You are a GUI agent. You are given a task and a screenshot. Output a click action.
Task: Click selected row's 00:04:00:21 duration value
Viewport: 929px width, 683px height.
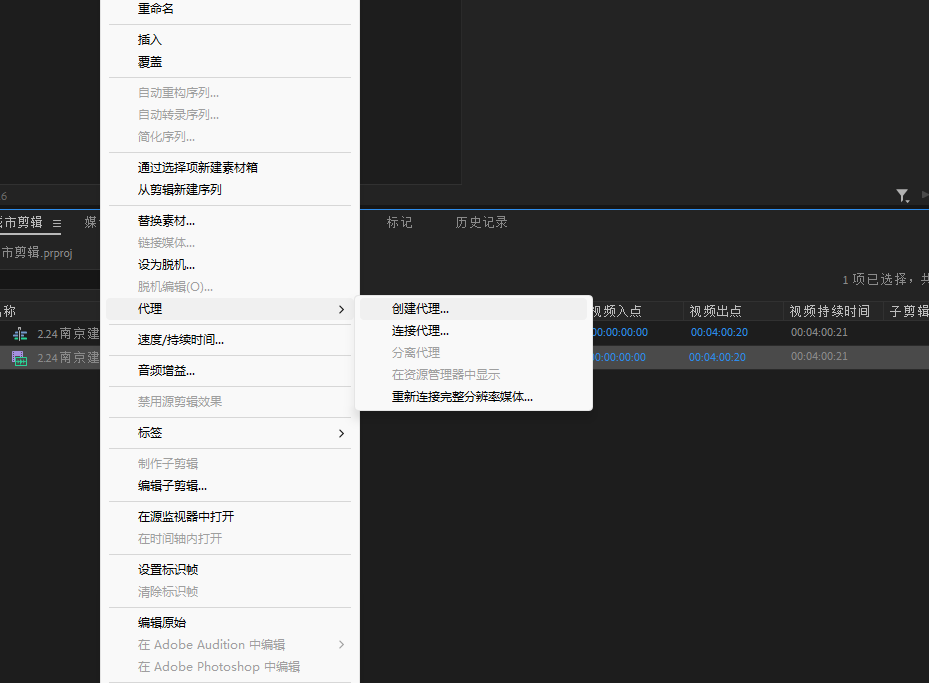(x=819, y=356)
